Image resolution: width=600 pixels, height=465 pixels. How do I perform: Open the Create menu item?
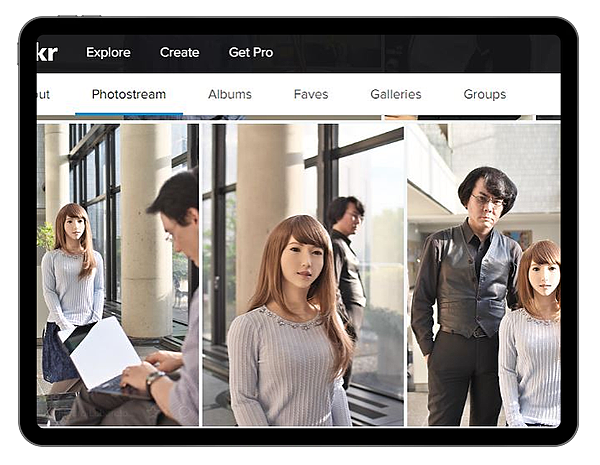pyautogui.click(x=179, y=52)
